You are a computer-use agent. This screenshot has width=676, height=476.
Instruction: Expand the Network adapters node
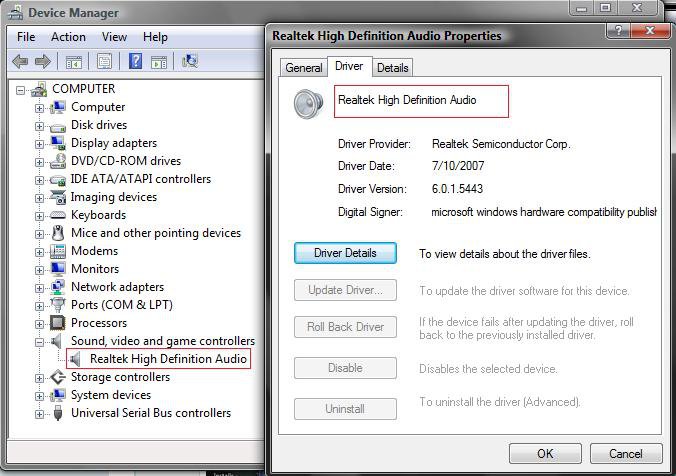tap(39, 288)
